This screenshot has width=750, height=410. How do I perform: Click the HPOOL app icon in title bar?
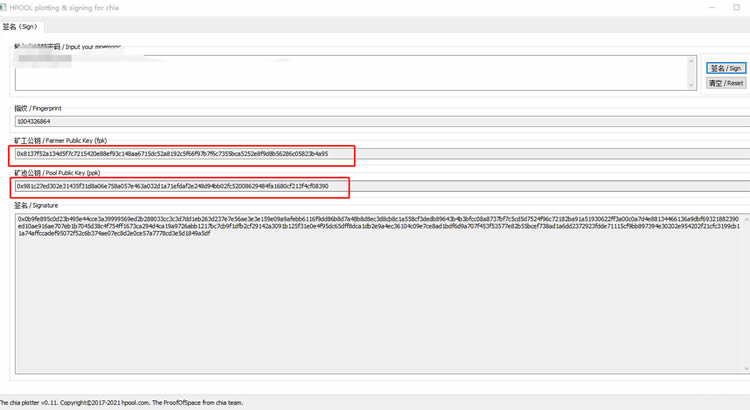click(x=3, y=7)
